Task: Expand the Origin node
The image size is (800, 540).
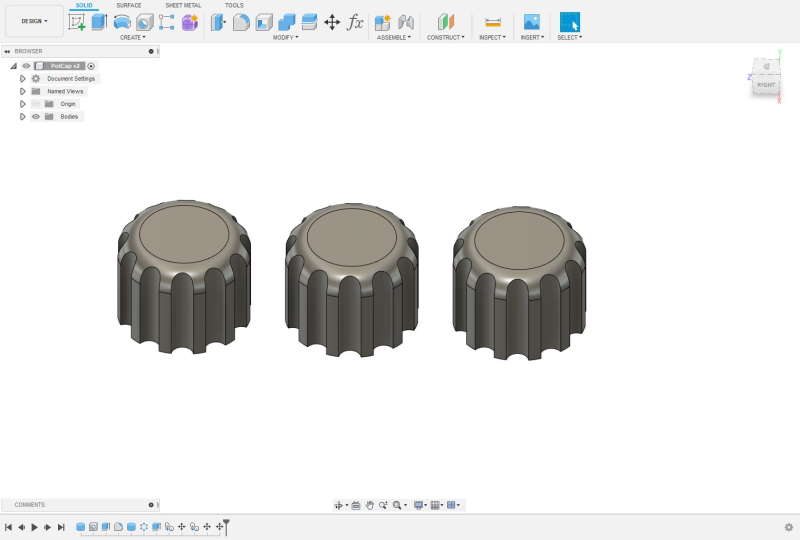Action: [x=22, y=104]
